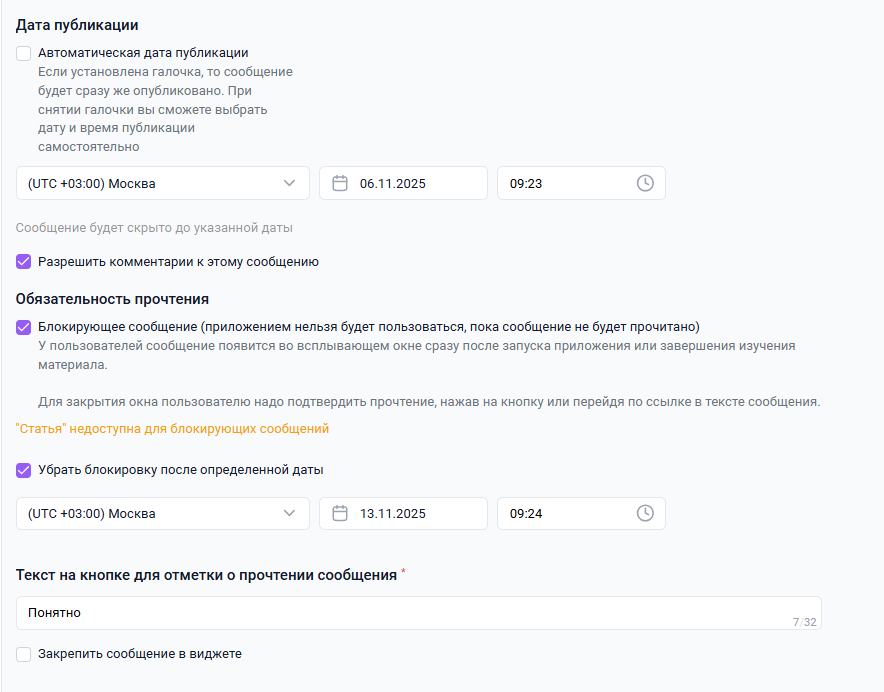Open the publication date calendar icon
Image resolution: width=884 pixels, height=692 pixels.
(x=340, y=183)
